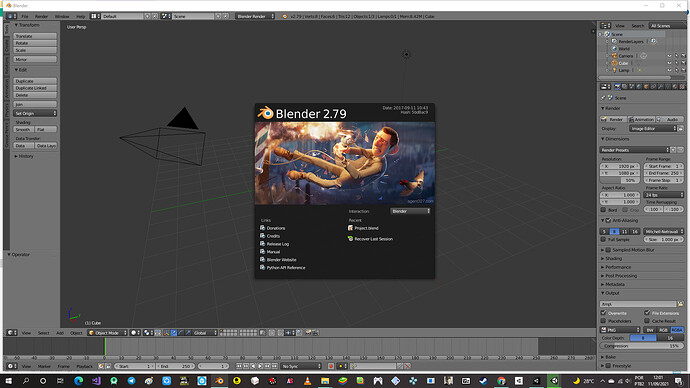The height and width of the screenshot is (388, 690).
Task: Click the translate manipulator arrow icon
Action: [174, 333]
